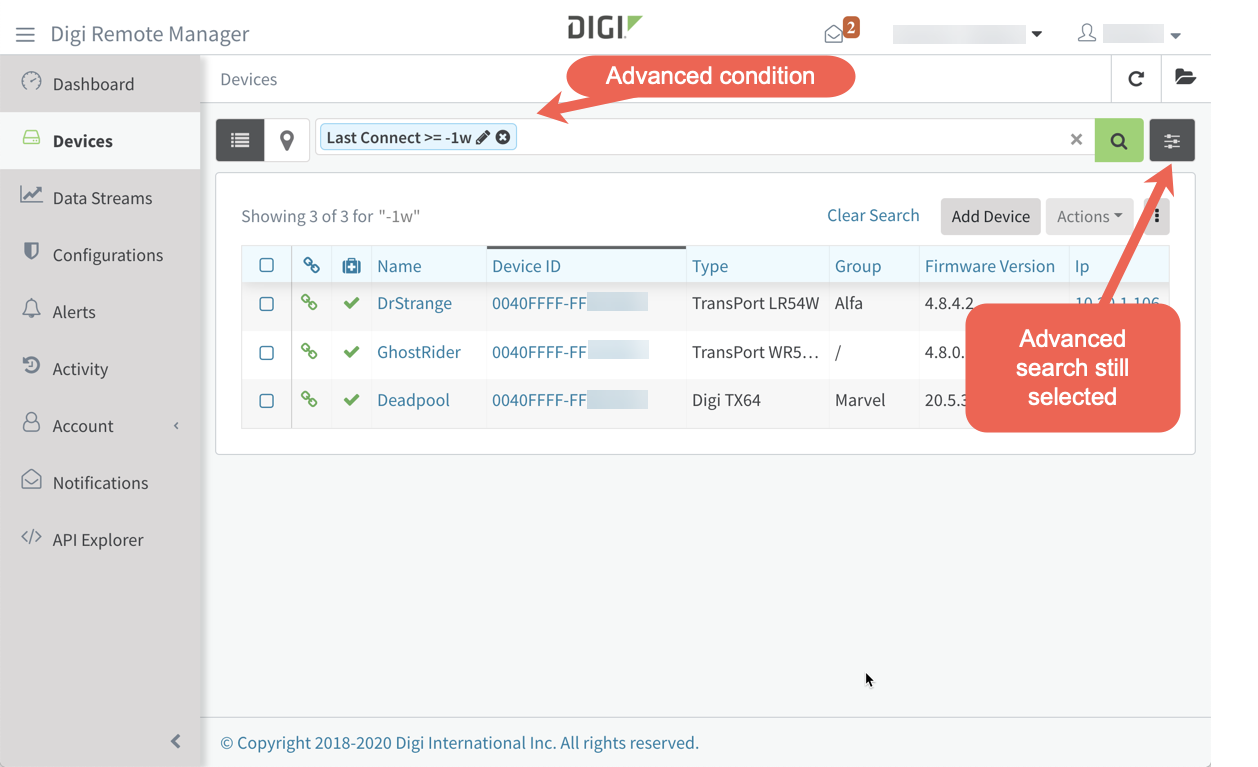Open GhostRider's Device ID link
Viewport: 1258px width, 767px height.
pos(570,352)
